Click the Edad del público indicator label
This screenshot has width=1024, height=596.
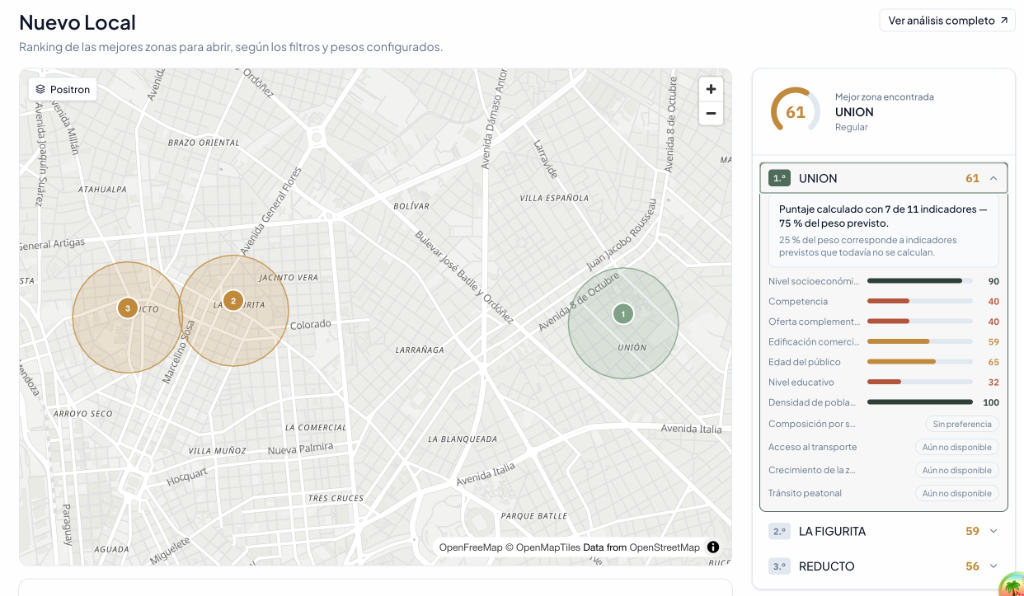[804, 362]
